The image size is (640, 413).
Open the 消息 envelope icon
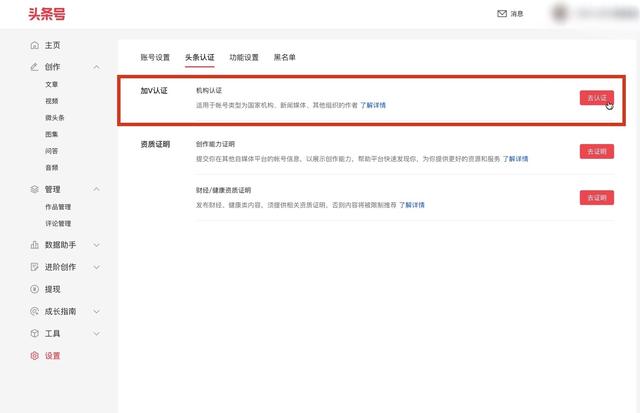click(502, 14)
